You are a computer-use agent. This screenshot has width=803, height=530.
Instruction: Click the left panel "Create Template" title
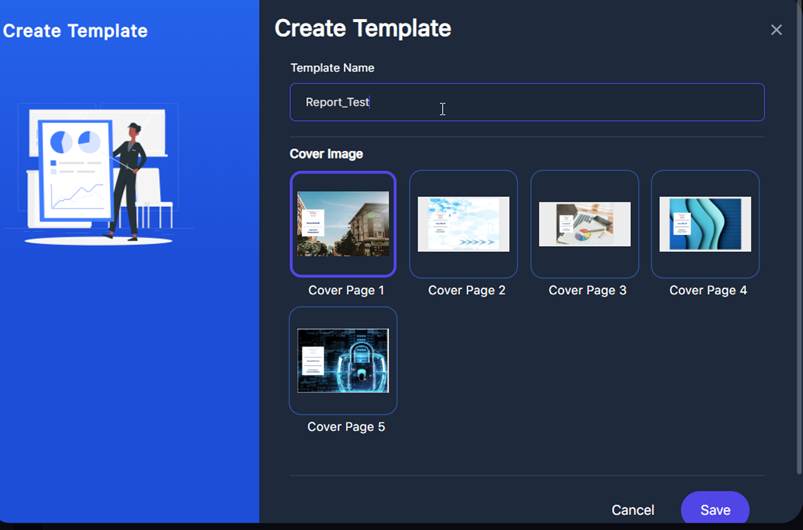point(75,31)
